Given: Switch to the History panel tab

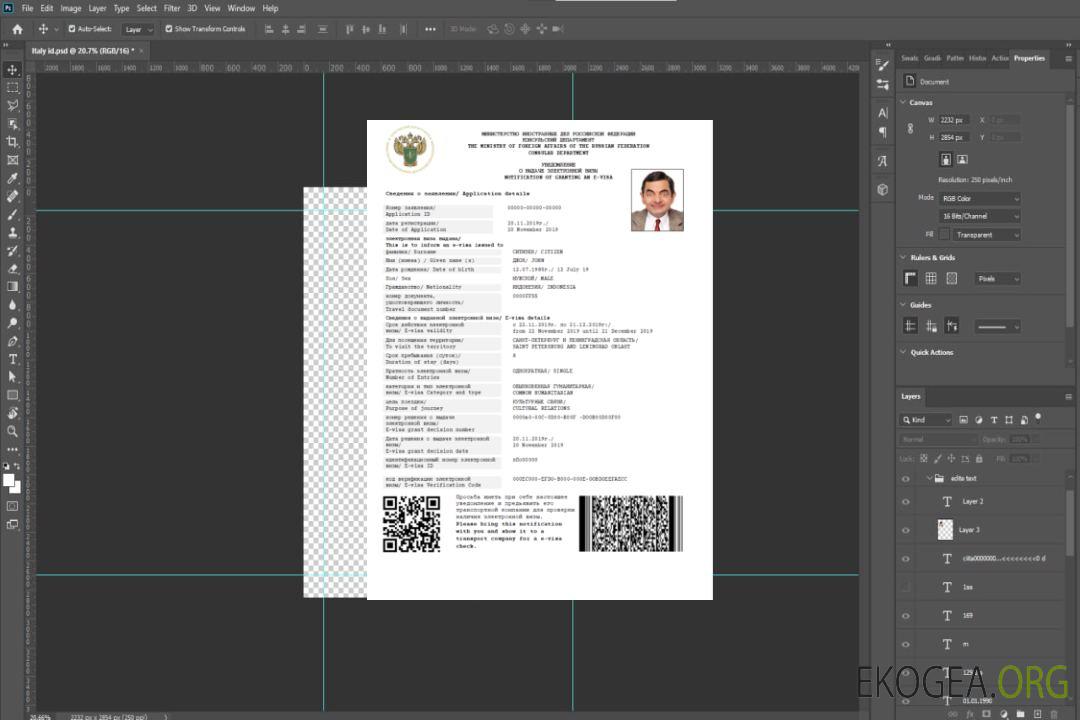Looking at the screenshot, I should [x=977, y=59].
